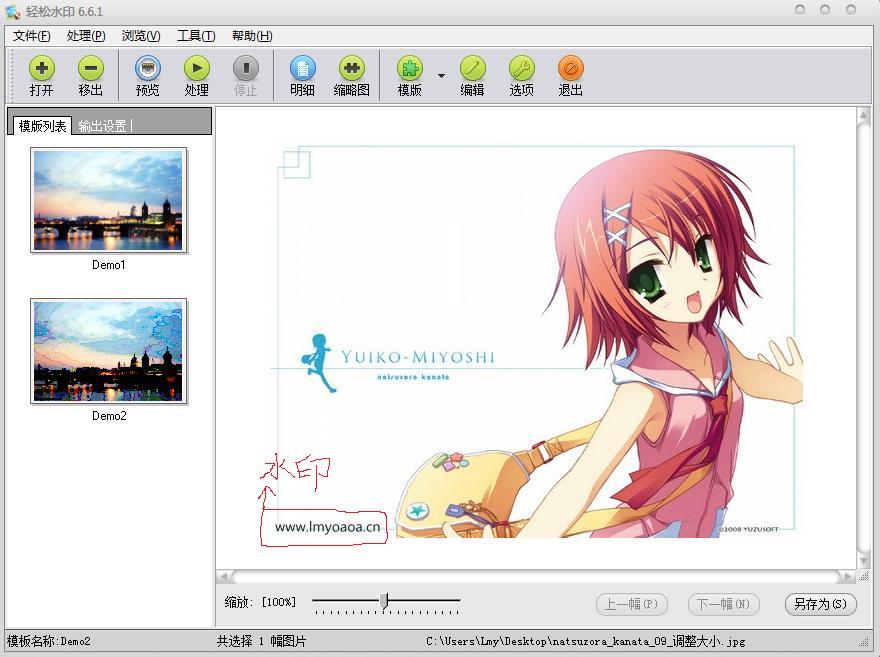Click the orange Exit (退出) icon
Viewport: 880px width, 657px height.
click(x=571, y=68)
